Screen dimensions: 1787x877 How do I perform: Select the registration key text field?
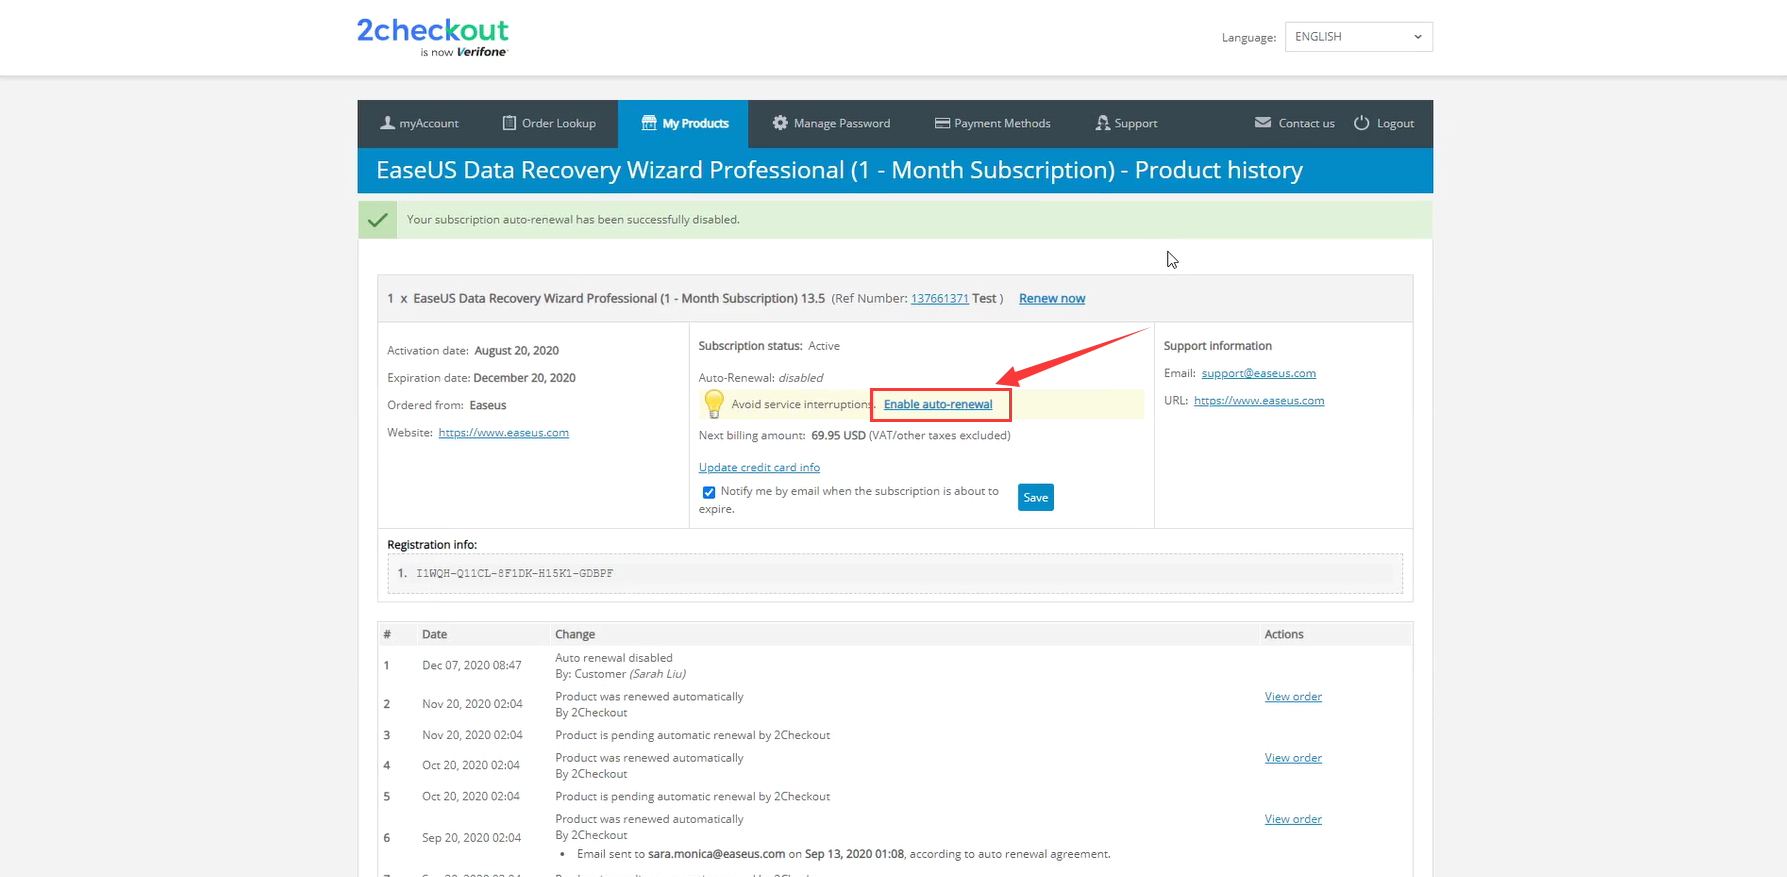click(895, 574)
